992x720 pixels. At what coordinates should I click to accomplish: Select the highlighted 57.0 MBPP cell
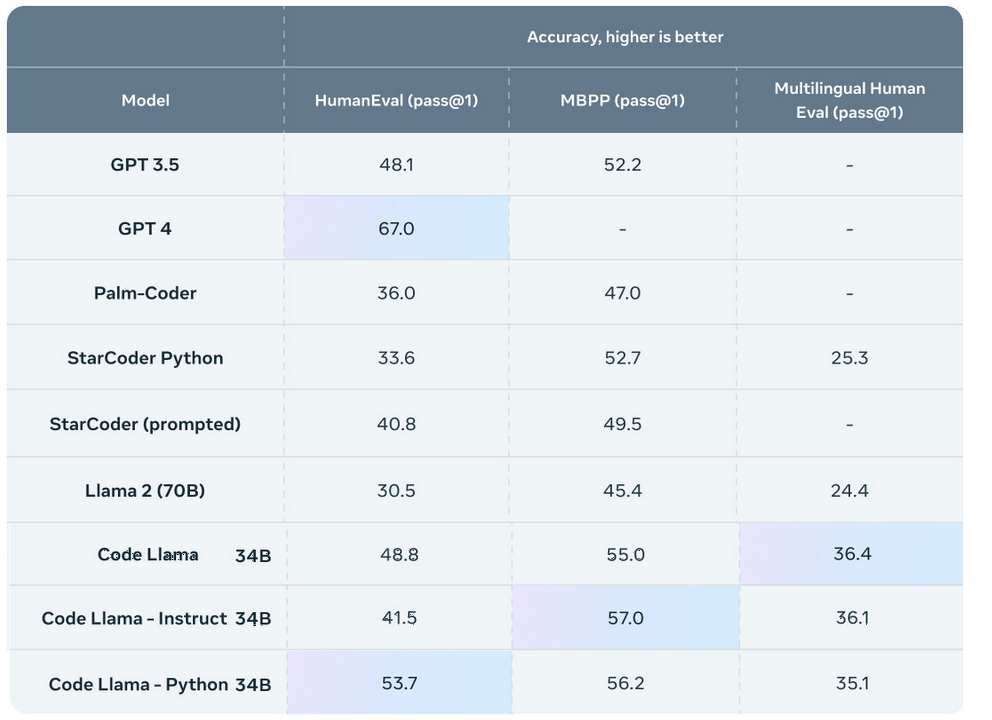coord(623,618)
